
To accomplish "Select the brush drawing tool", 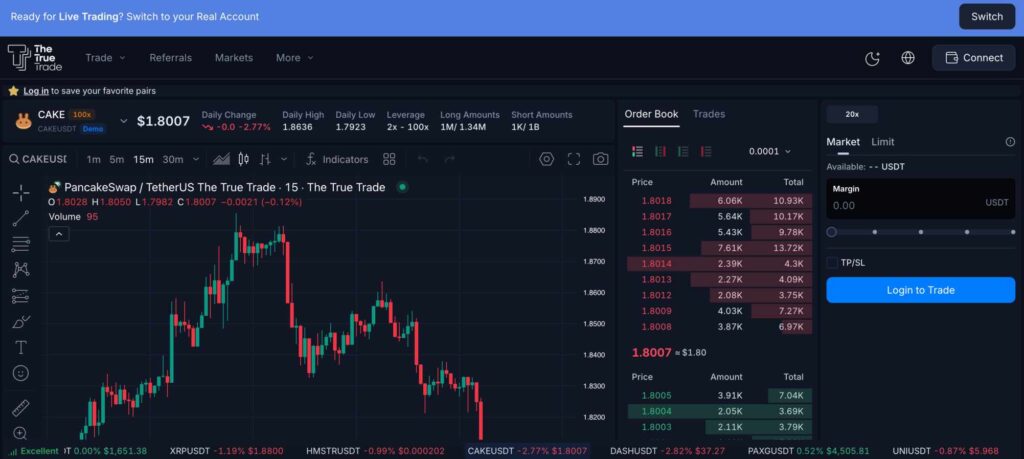I will coord(21,322).
